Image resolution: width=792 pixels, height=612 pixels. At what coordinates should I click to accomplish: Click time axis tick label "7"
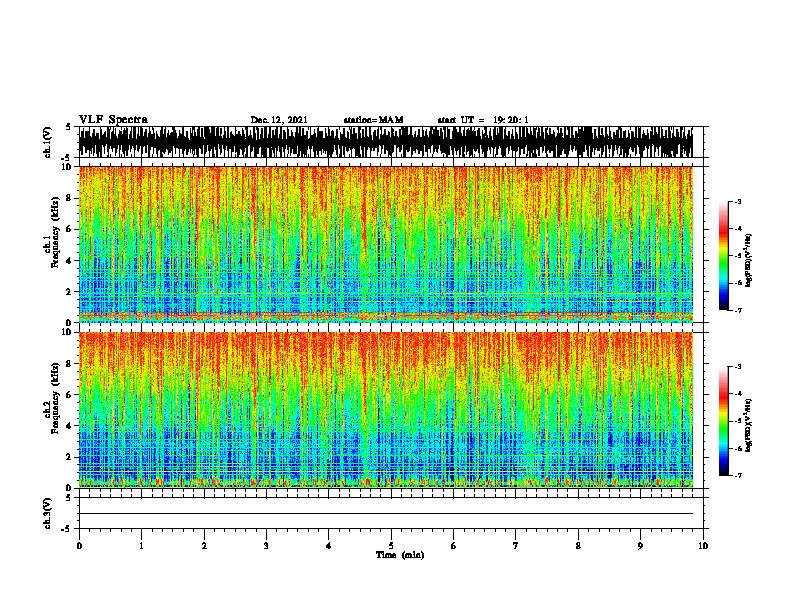click(x=516, y=546)
